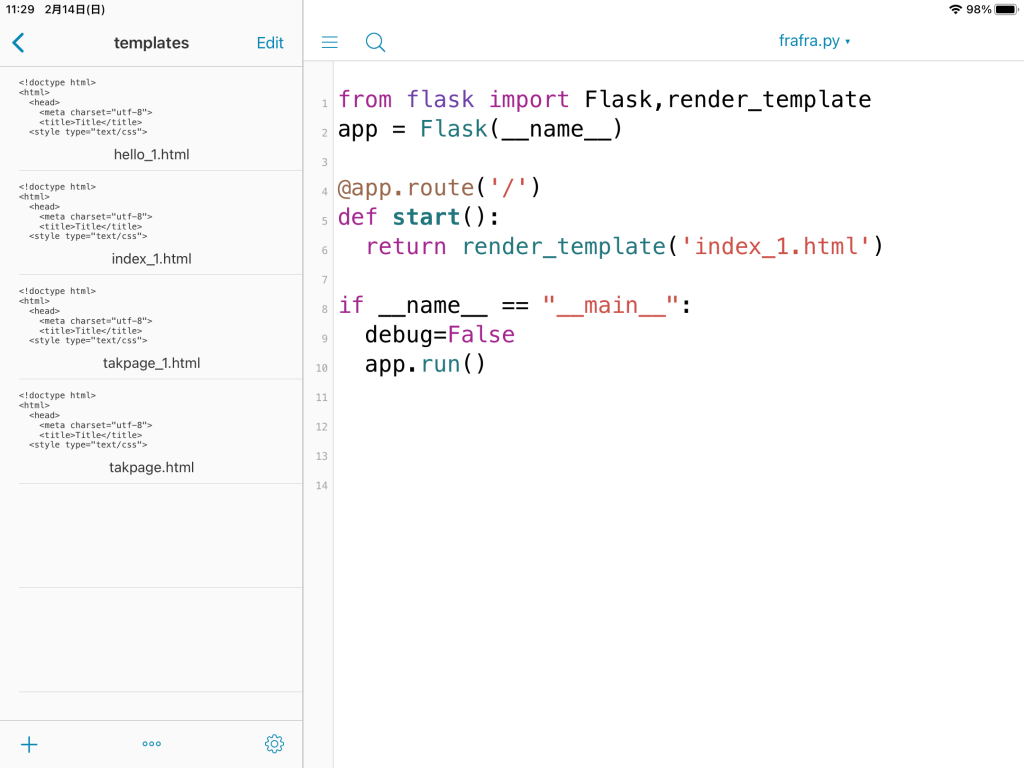Click line number 14 in the gutter
Screen dimensions: 1024x768
coord(321,486)
